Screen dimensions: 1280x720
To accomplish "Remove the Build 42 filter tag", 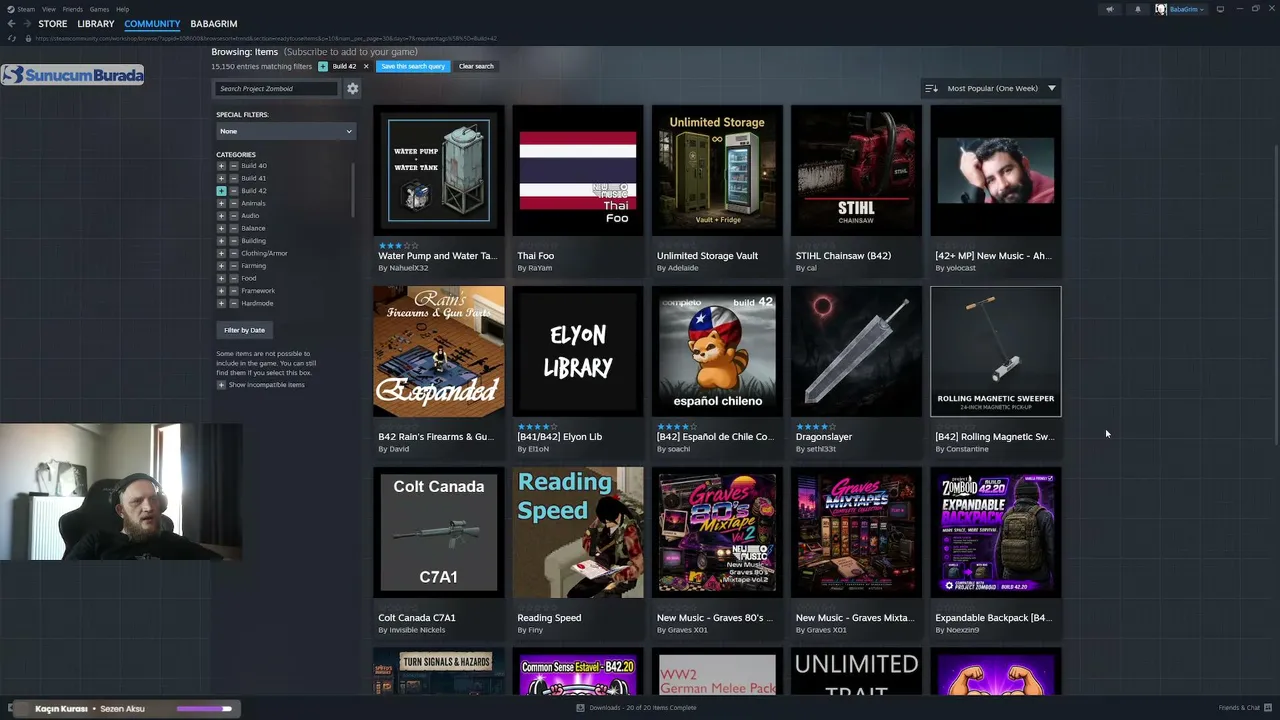I will pos(366,66).
